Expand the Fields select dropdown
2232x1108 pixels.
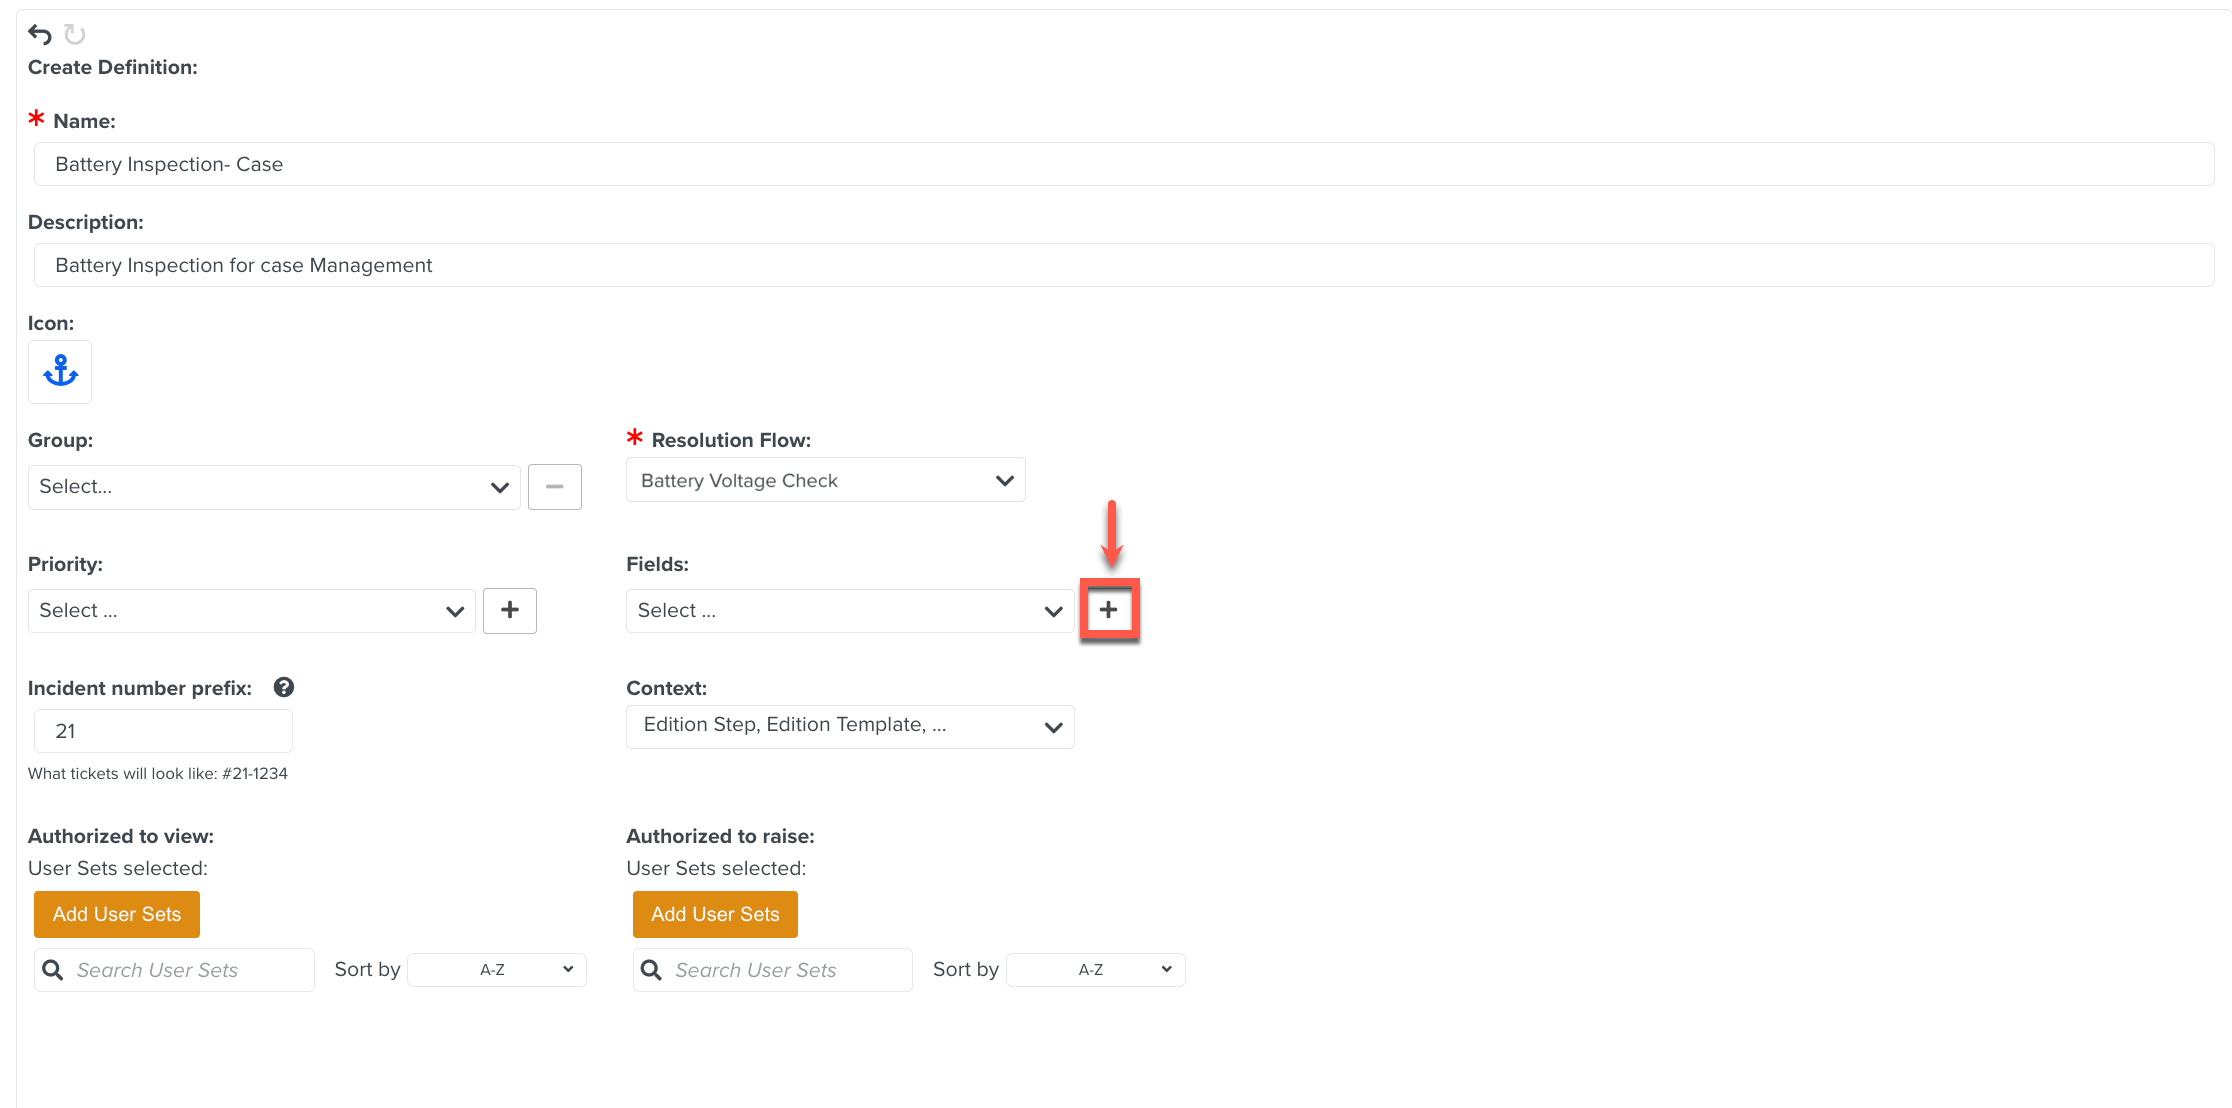pyautogui.click(x=849, y=611)
